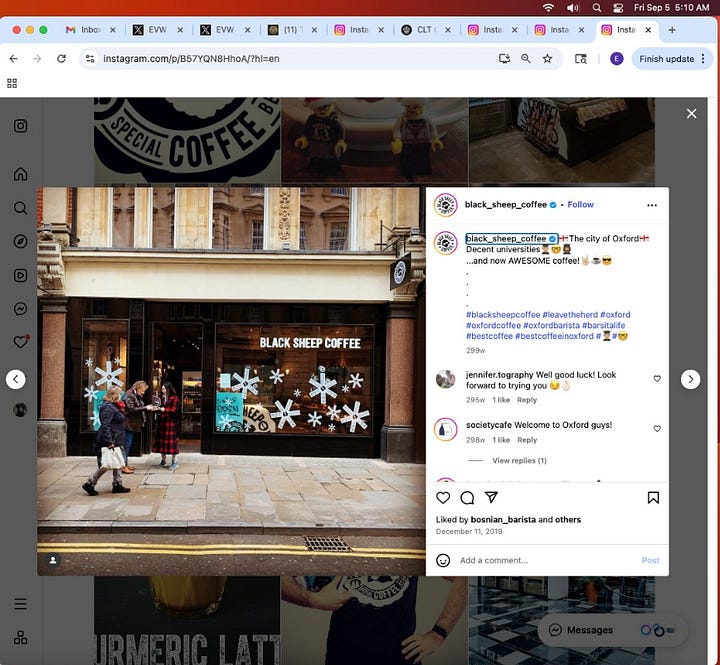This screenshot has width=720, height=665.
Task: Open install app icon in address bar
Action: [x=504, y=59]
